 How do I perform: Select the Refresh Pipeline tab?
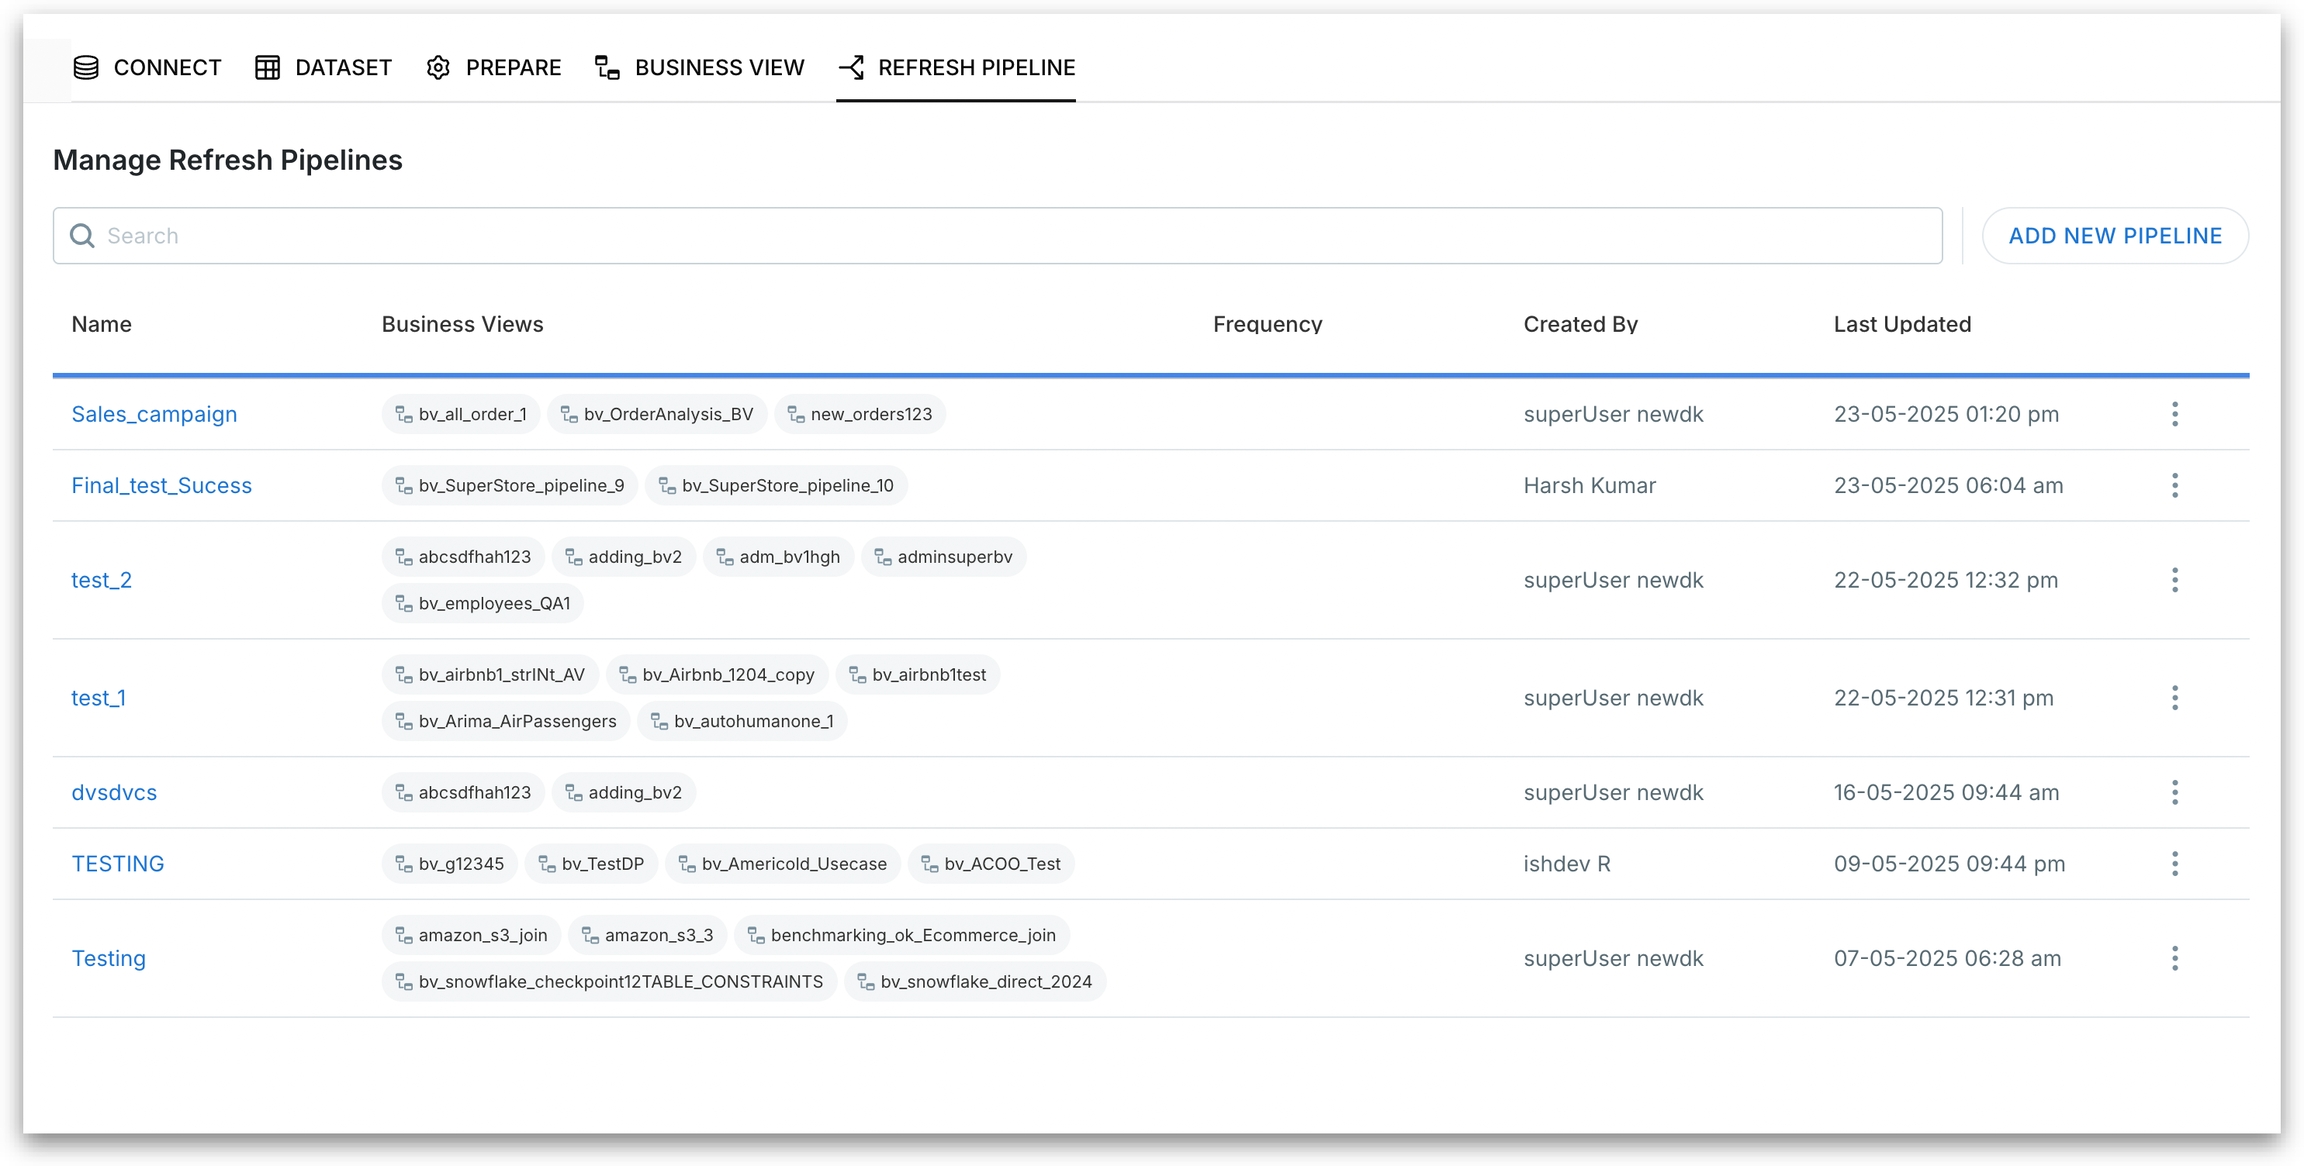(x=956, y=67)
